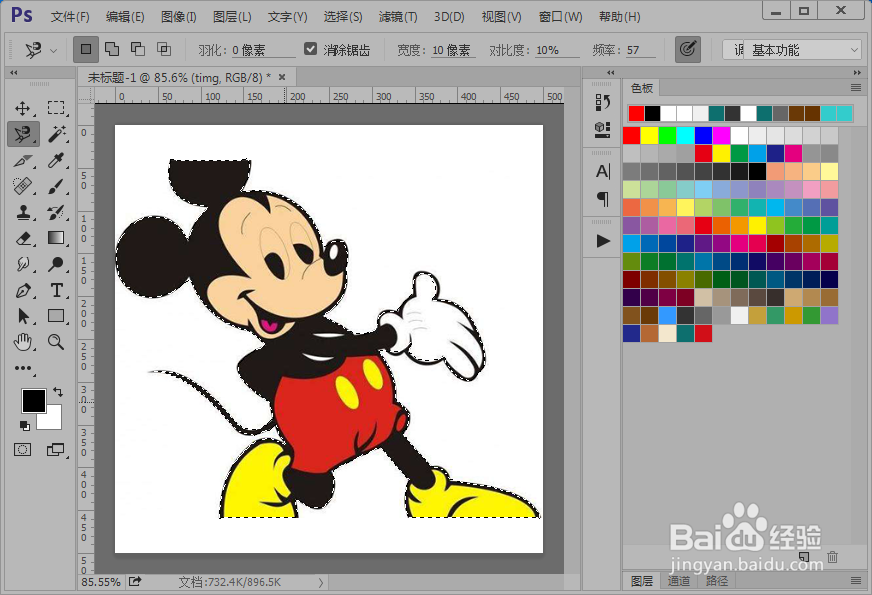Toggle Quick Mask mode
This screenshot has width=872, height=595.
point(23,449)
